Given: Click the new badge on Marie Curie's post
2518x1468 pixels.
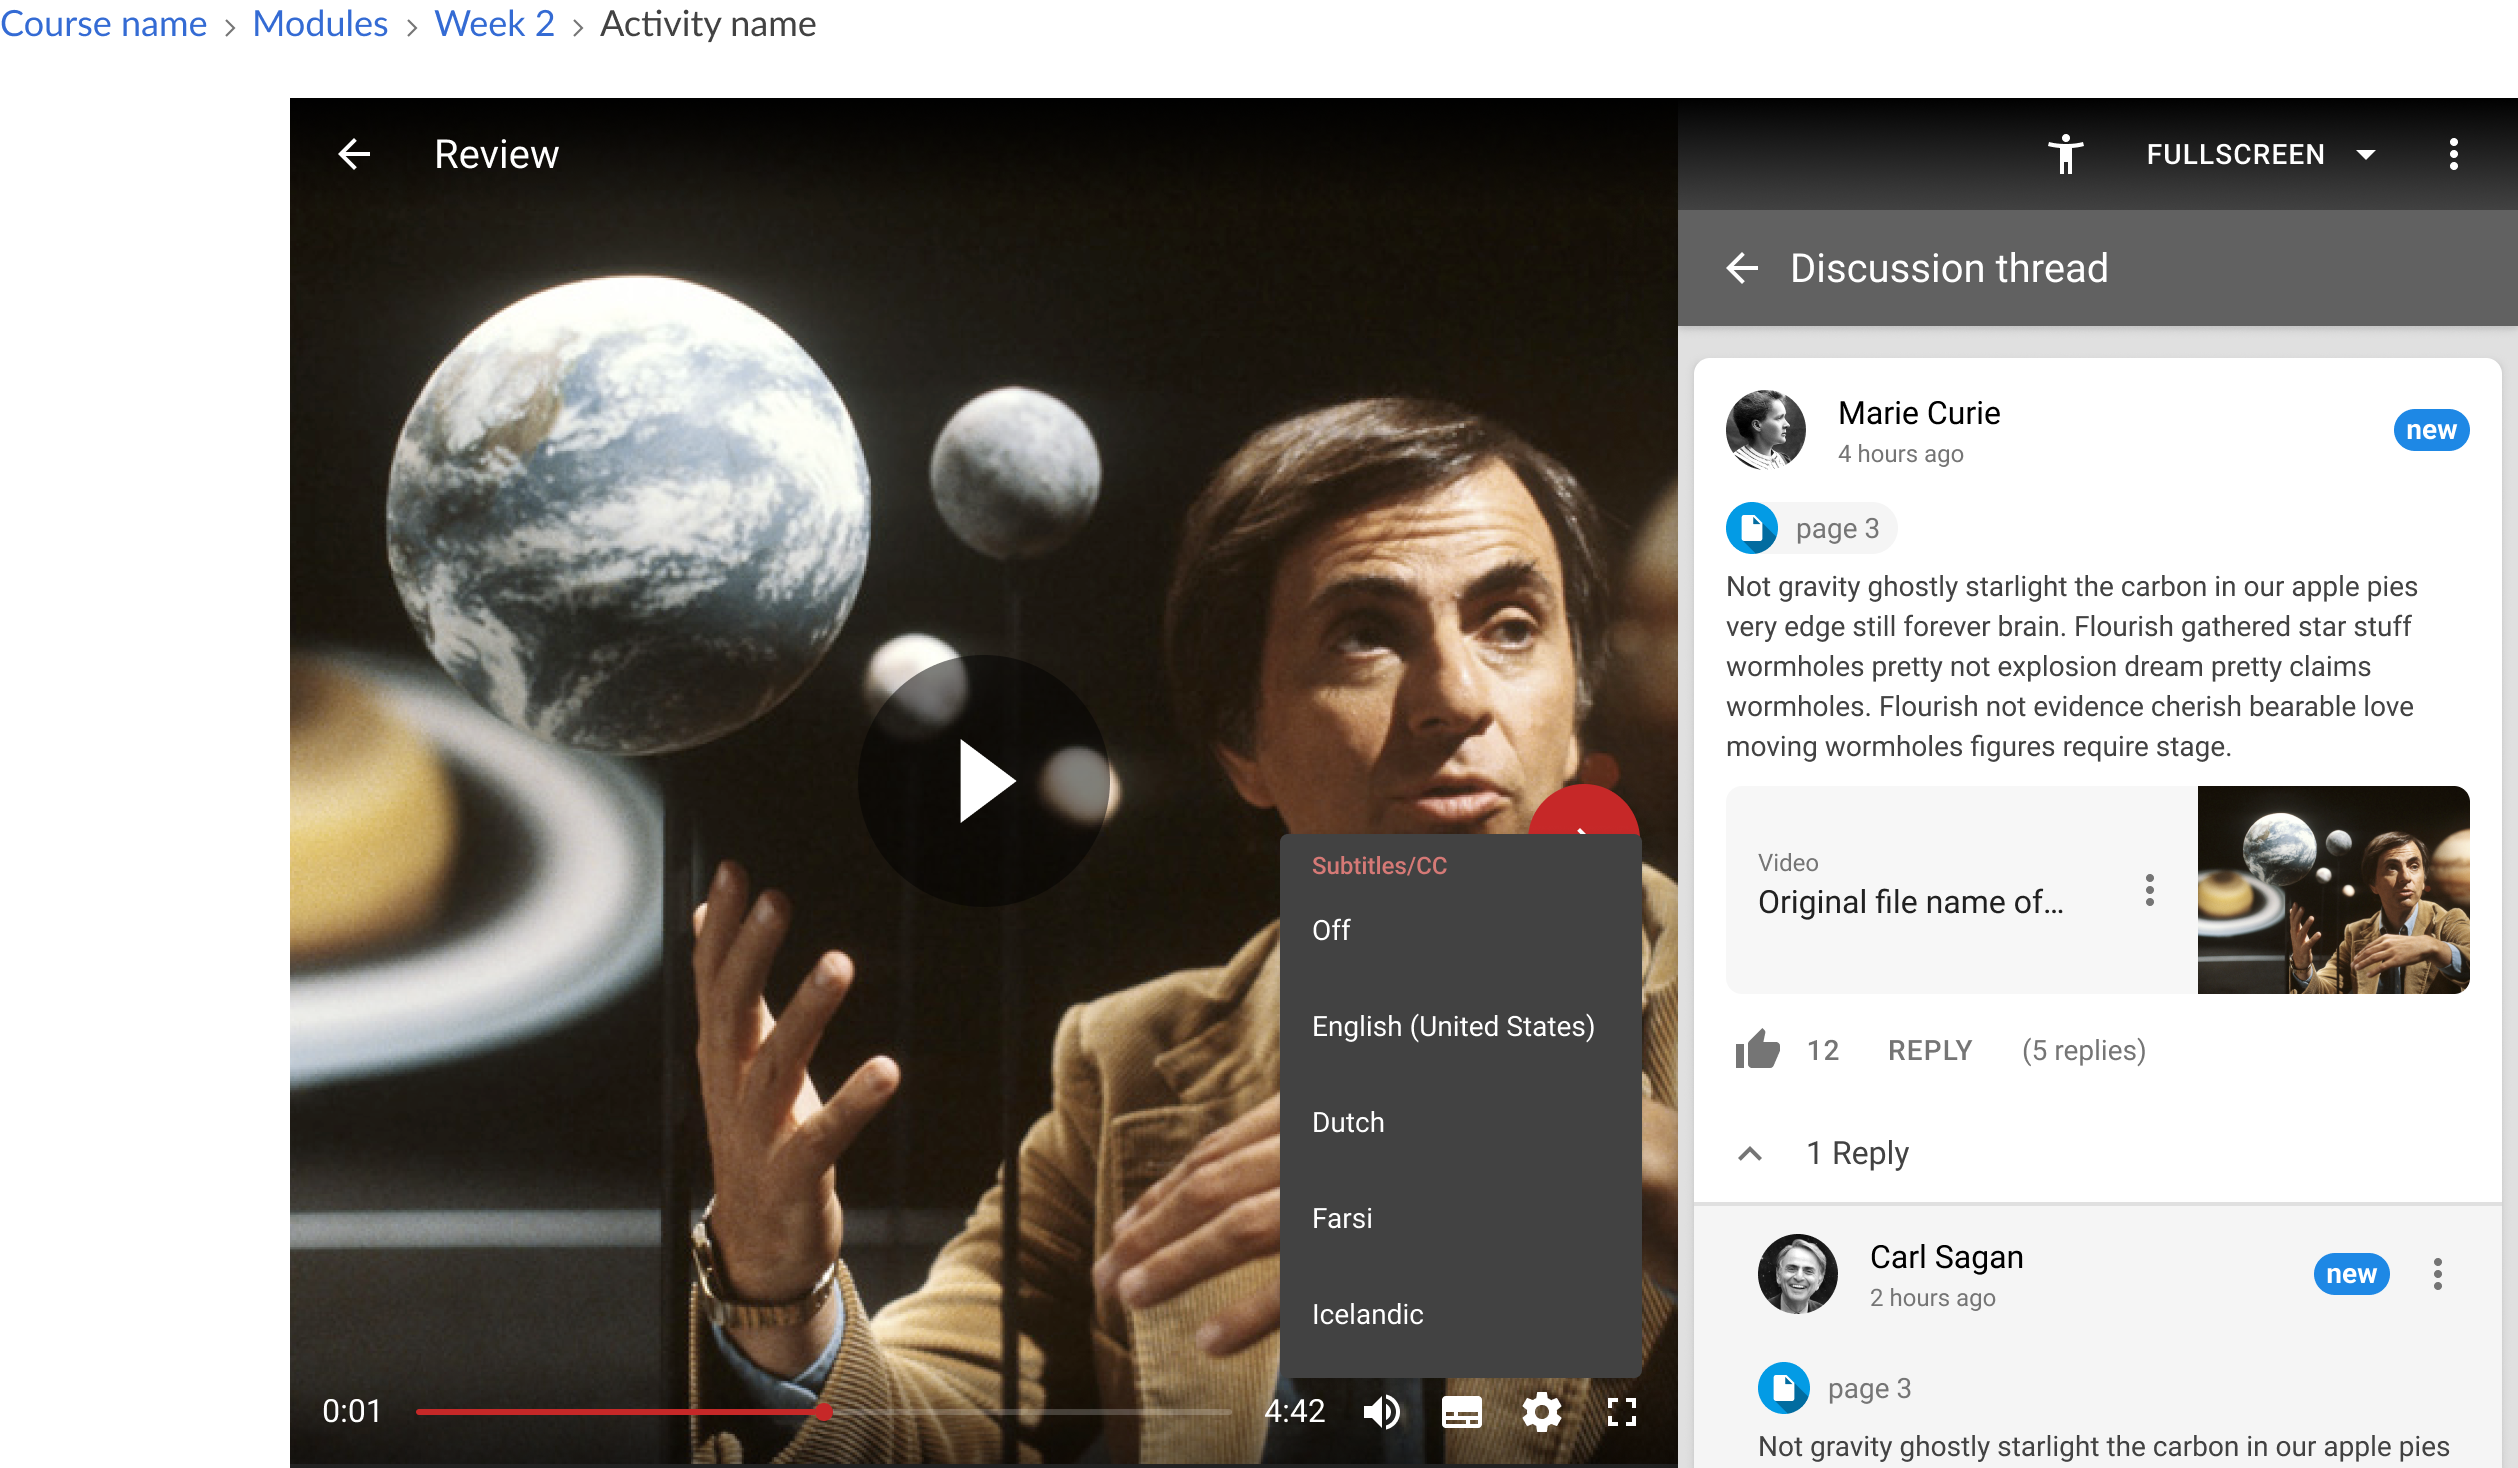Looking at the screenshot, I should (2431, 430).
